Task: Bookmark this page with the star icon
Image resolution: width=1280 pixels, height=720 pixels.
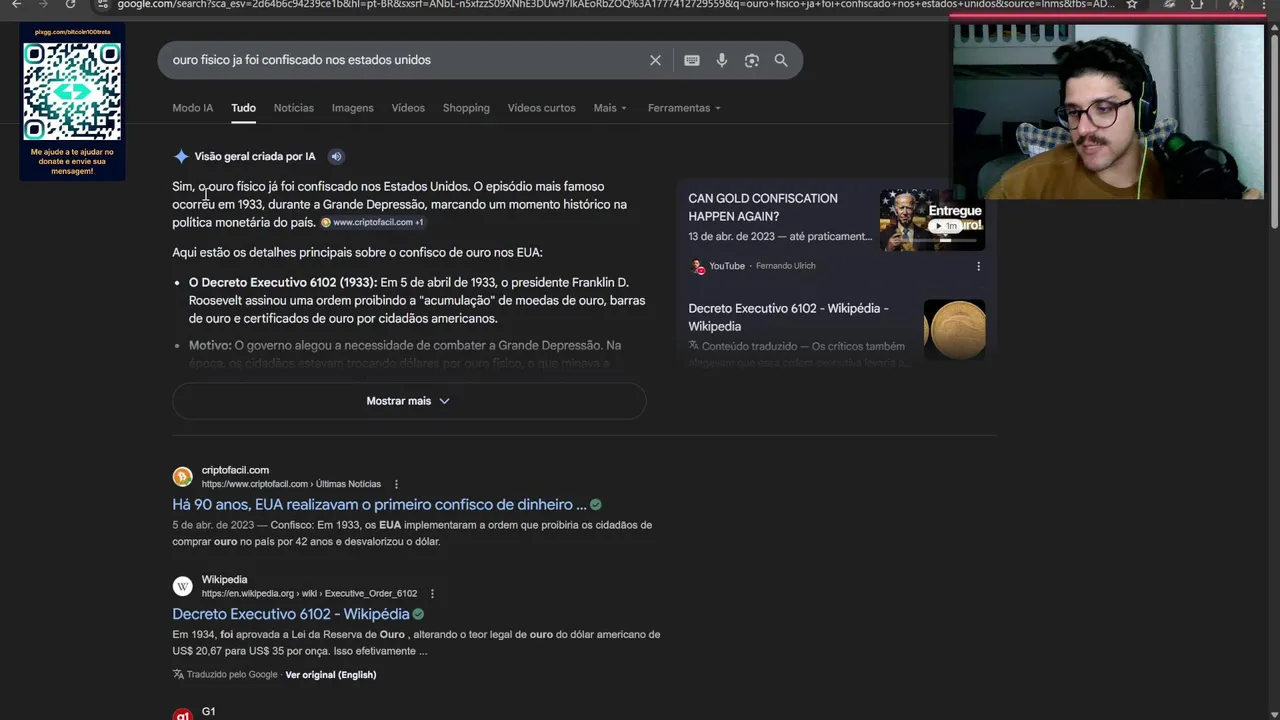Action: (x=1131, y=4)
